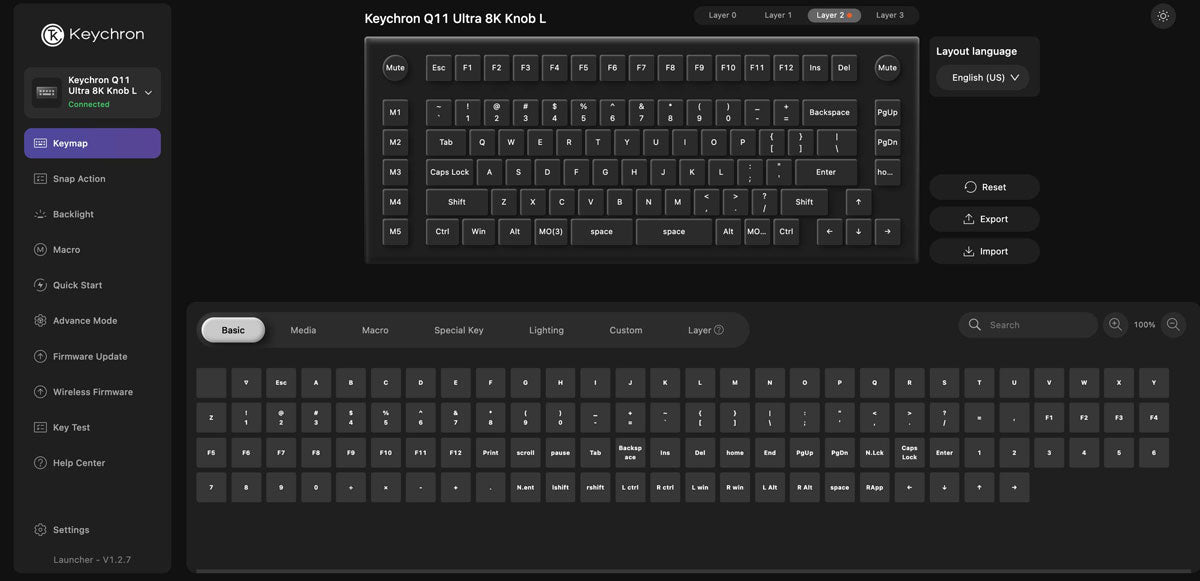Select the Caps Lock key on keyboard
Image resolution: width=1200 pixels, height=581 pixels.
[x=449, y=172]
